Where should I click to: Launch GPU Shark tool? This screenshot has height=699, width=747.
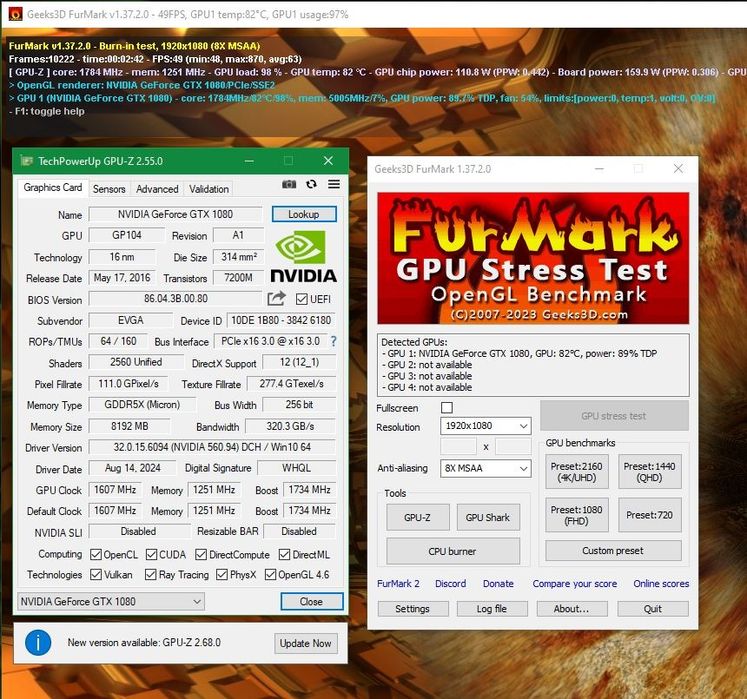pyautogui.click(x=488, y=517)
